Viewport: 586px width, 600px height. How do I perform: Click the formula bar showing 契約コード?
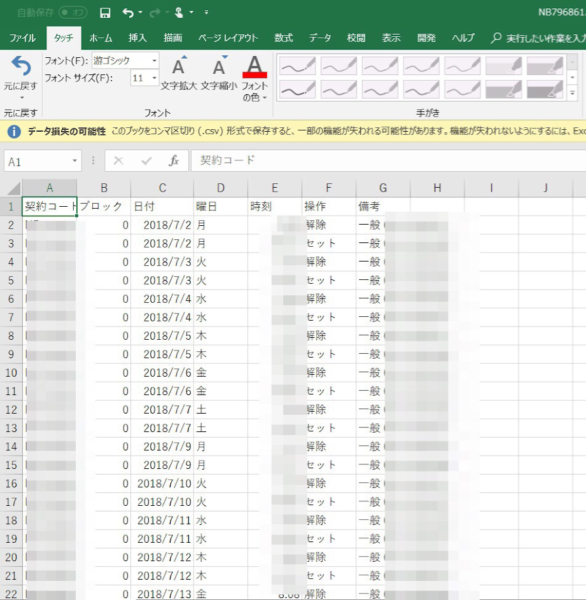[x=388, y=160]
